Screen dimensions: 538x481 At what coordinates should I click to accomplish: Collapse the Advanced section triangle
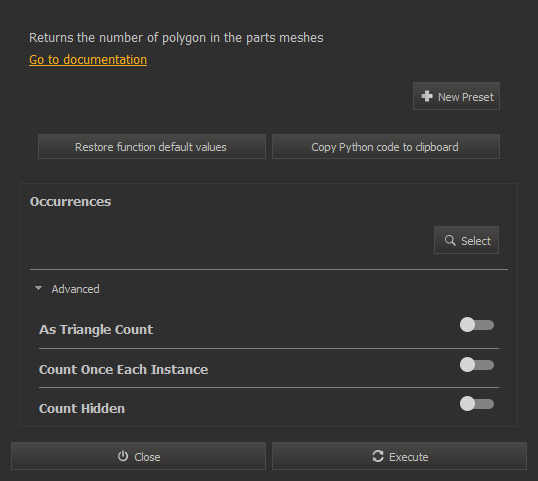pos(38,289)
